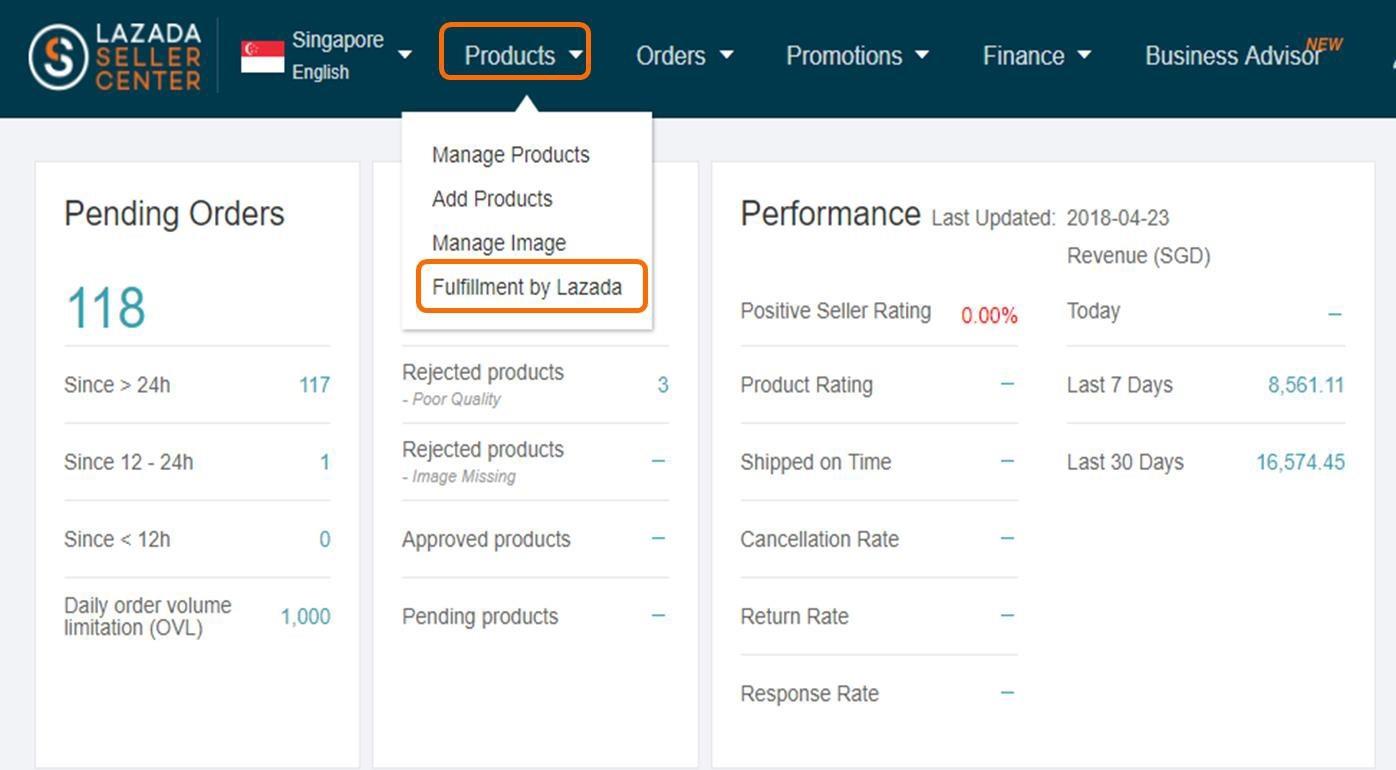This screenshot has width=1396, height=770.
Task: Expand the Singapore English country dropdown arrow
Action: 405,54
